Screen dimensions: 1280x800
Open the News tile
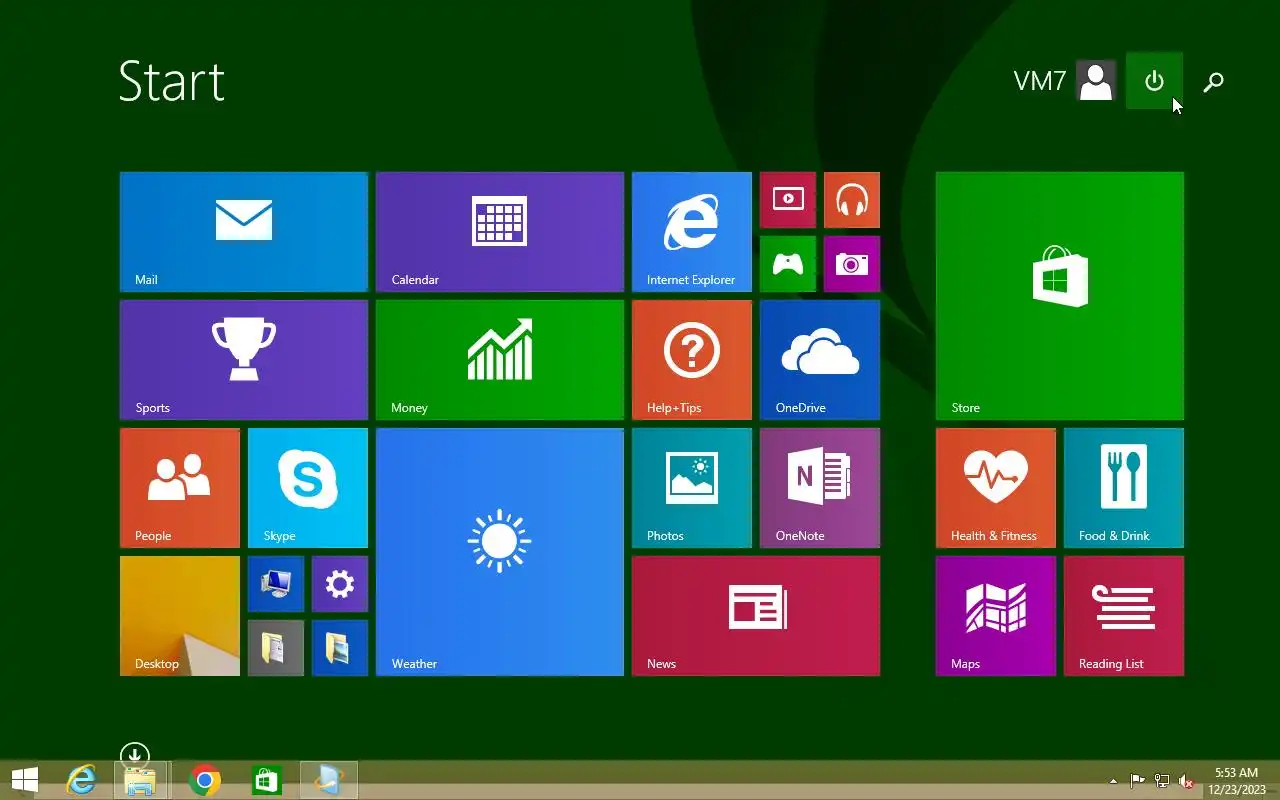[756, 616]
